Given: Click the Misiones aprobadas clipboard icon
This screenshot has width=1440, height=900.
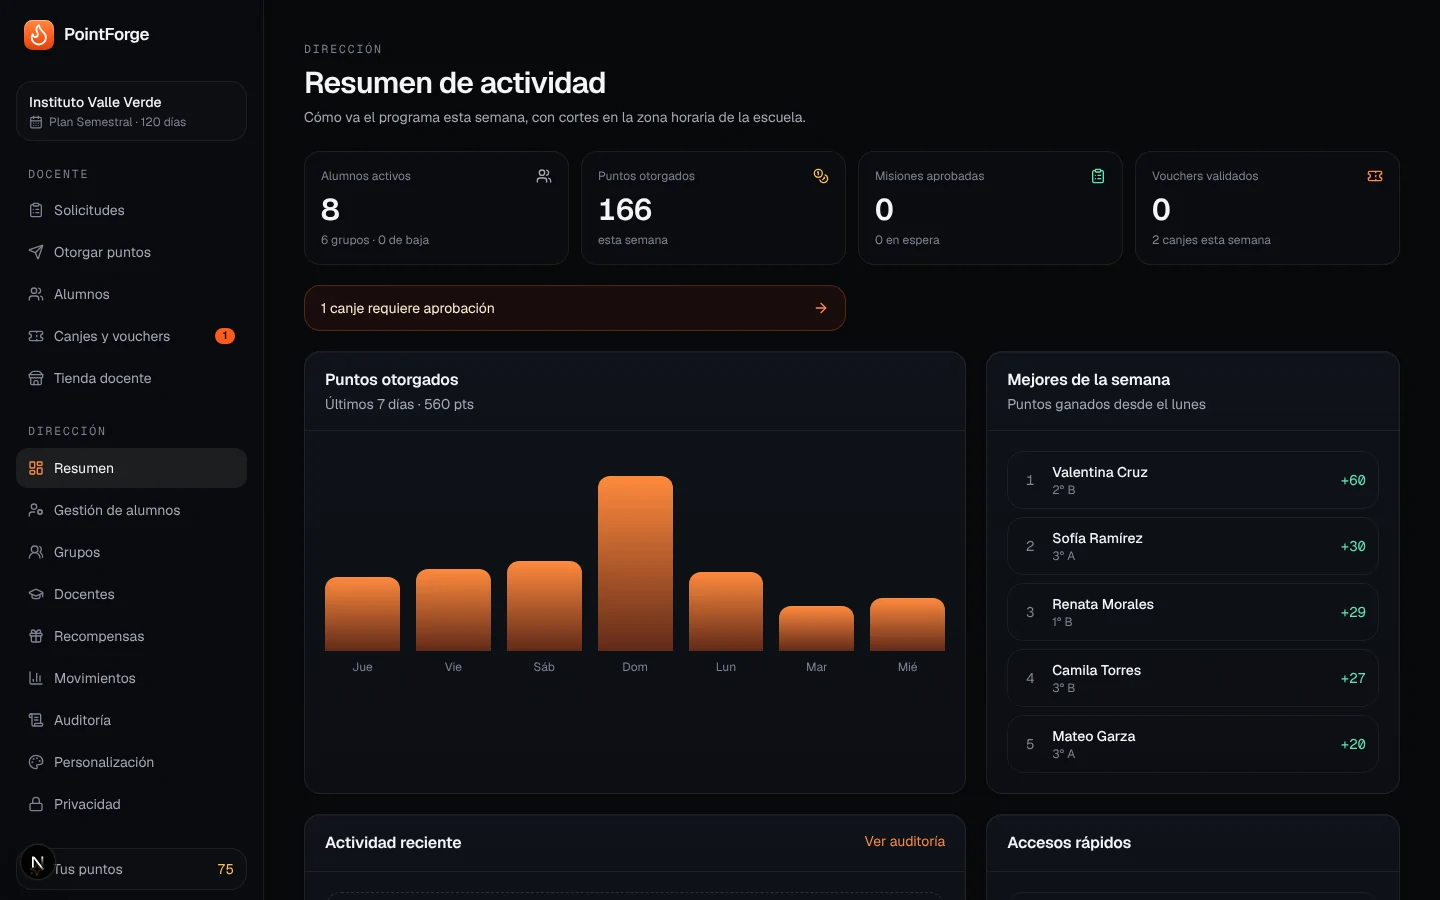Looking at the screenshot, I should coord(1098,176).
